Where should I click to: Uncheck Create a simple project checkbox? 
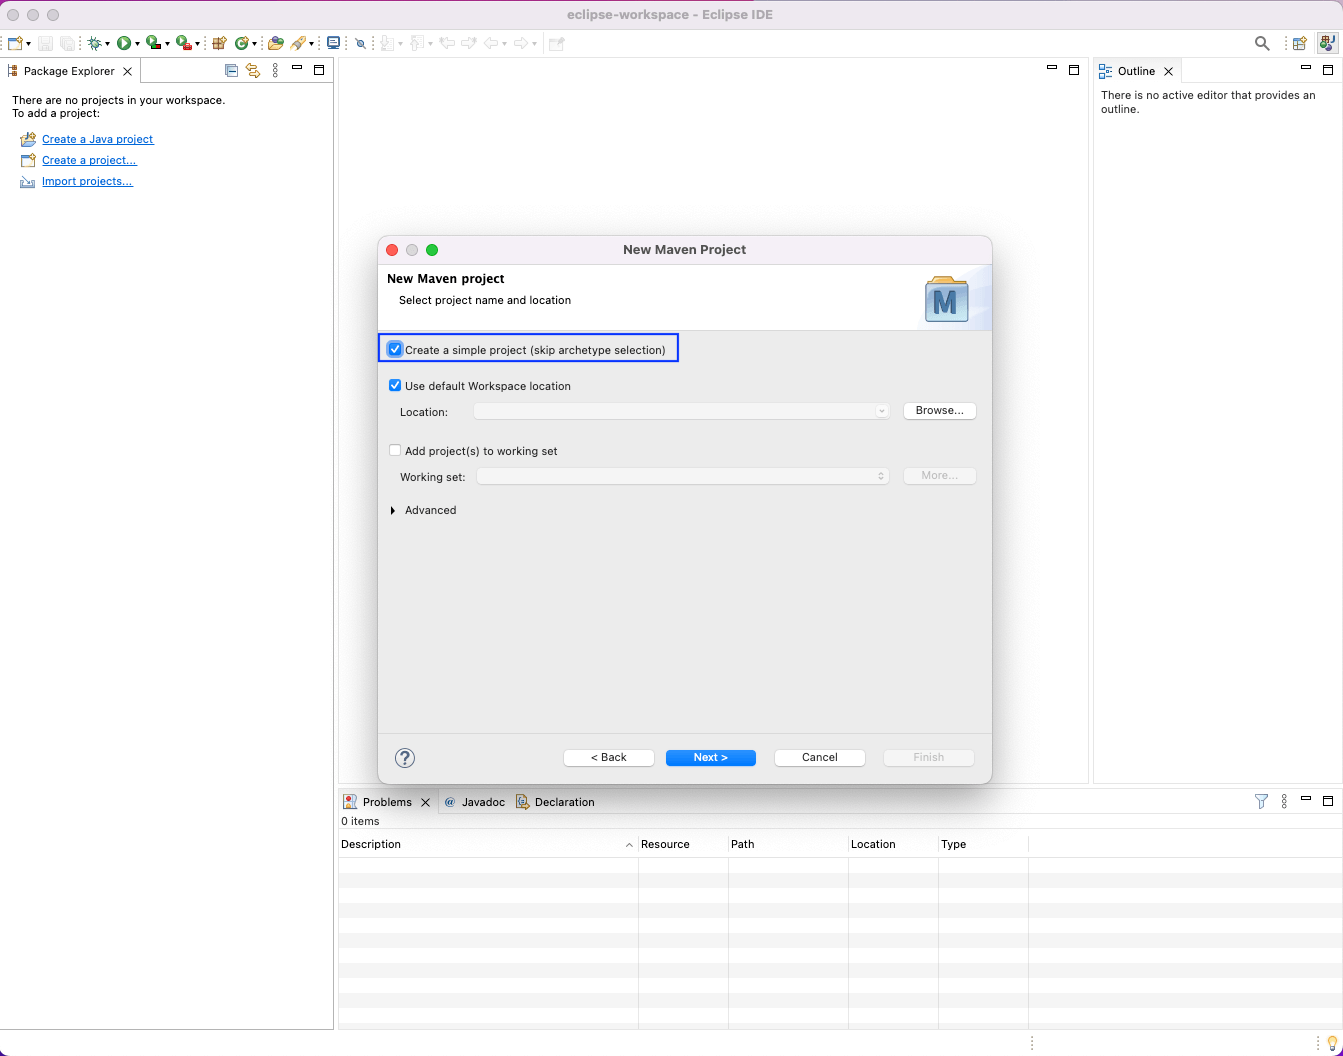pos(395,350)
